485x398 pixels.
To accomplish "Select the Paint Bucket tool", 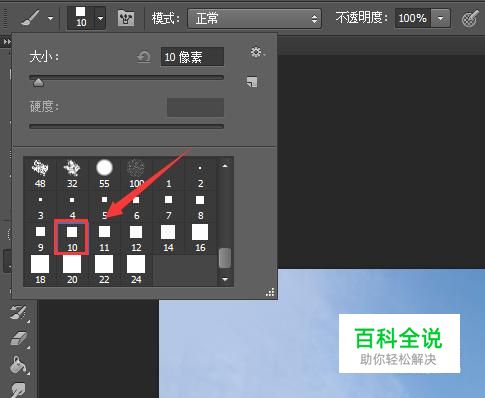I will pyautogui.click(x=18, y=364).
